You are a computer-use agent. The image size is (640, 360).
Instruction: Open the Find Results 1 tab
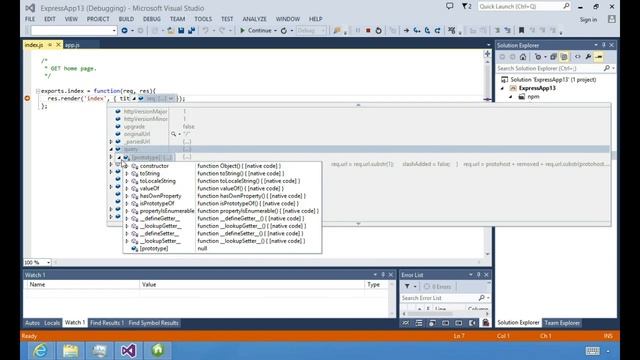tap(107, 323)
